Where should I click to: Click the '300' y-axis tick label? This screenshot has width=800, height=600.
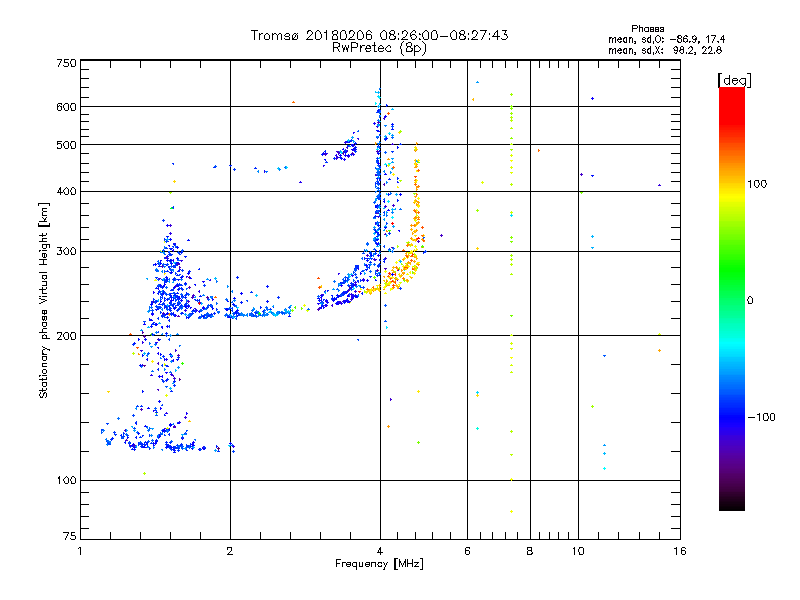tap(67, 252)
